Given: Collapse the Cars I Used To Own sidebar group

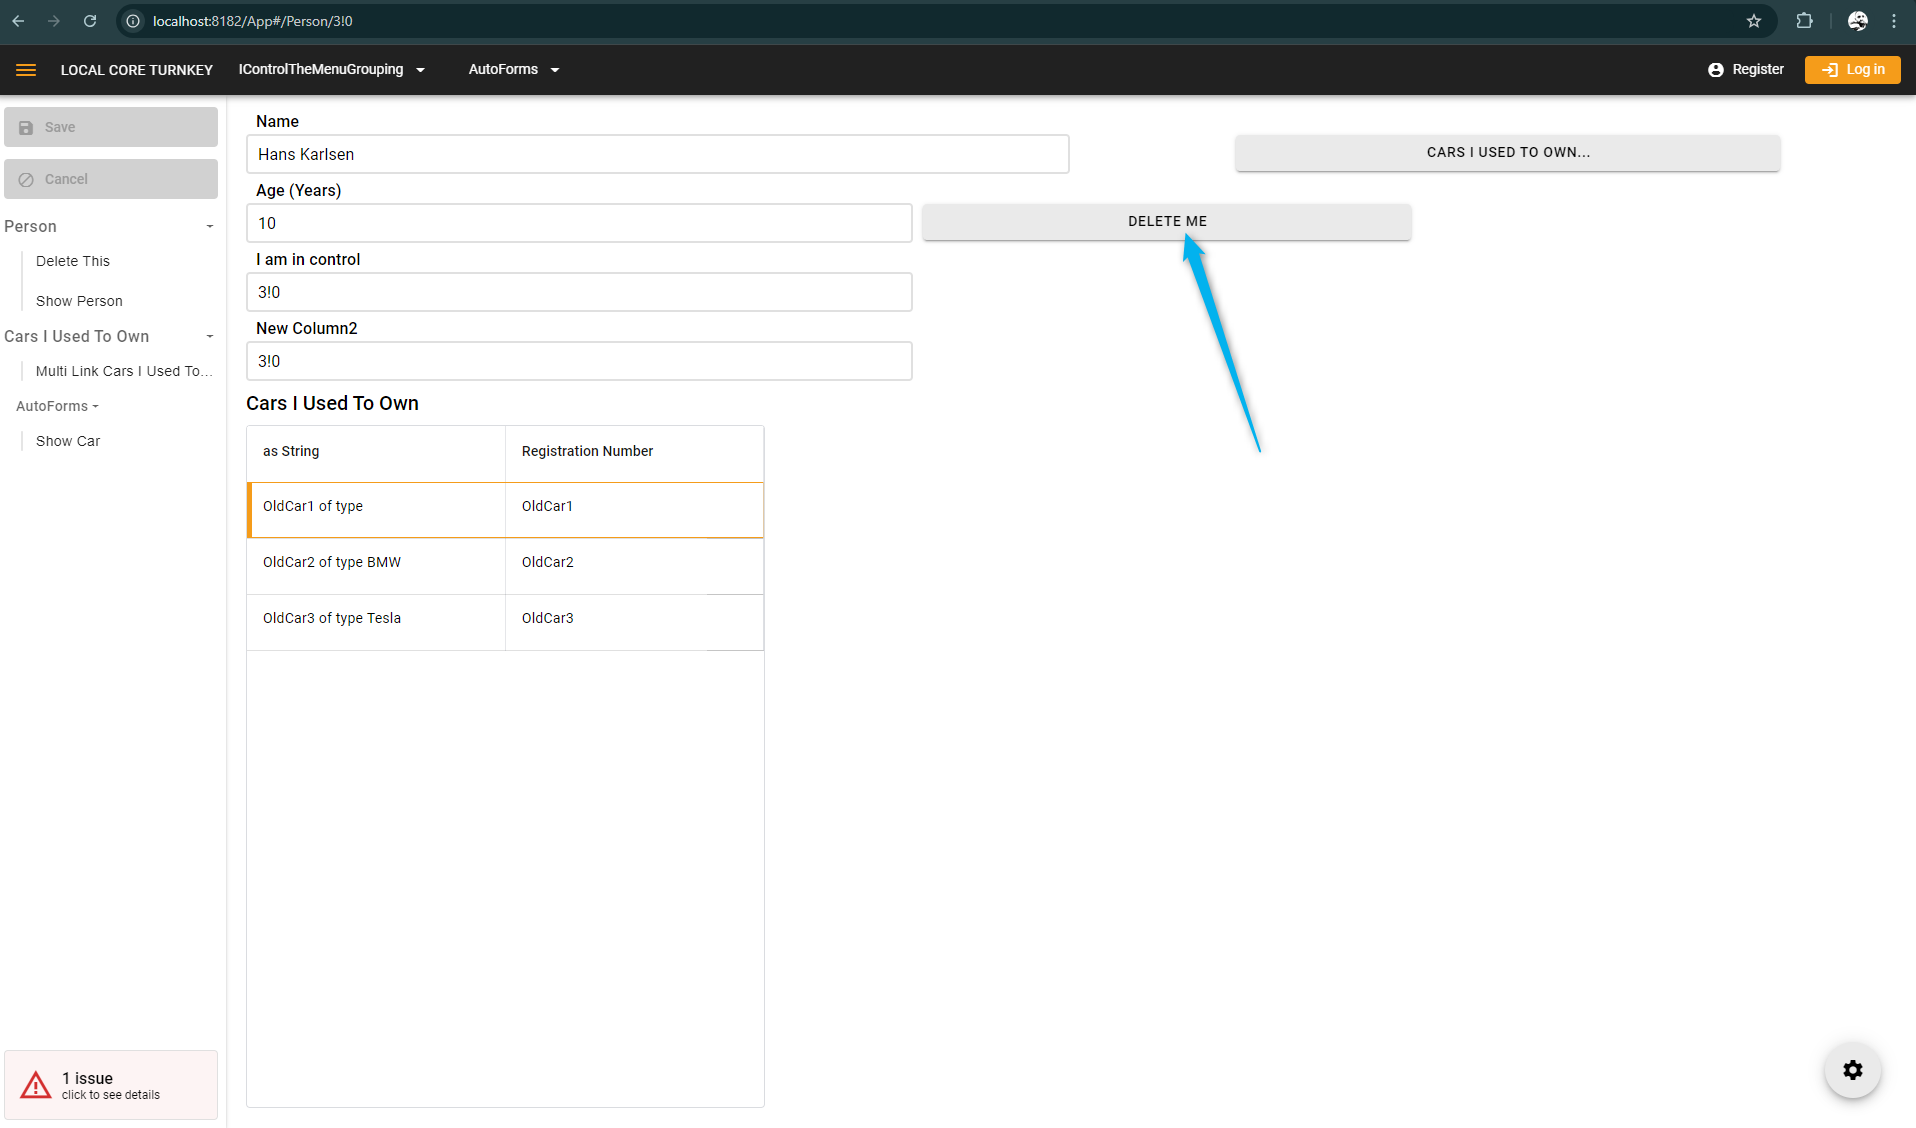Looking at the screenshot, I should [210, 337].
